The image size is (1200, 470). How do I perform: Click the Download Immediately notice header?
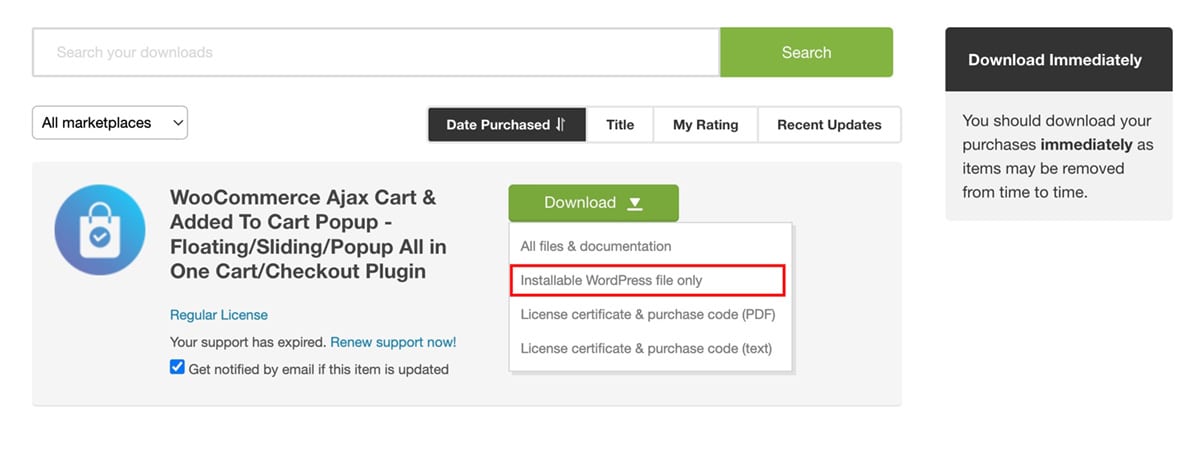click(1058, 60)
